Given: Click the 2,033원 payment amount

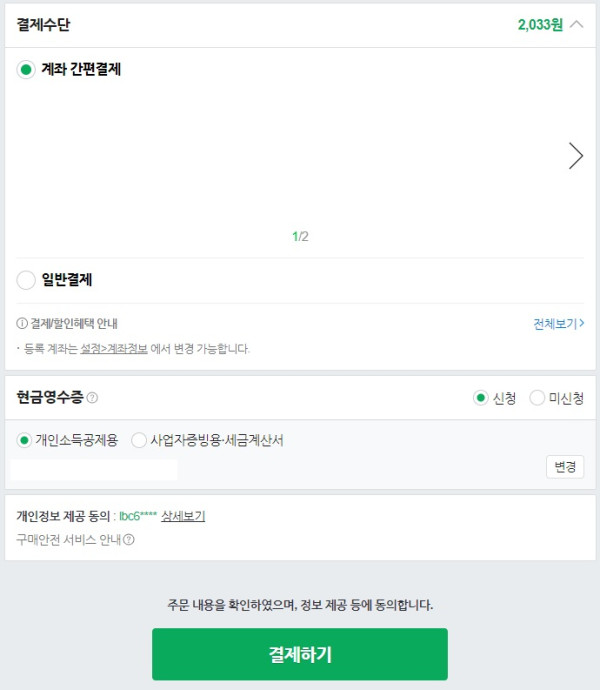Looking at the screenshot, I should click(540, 25).
